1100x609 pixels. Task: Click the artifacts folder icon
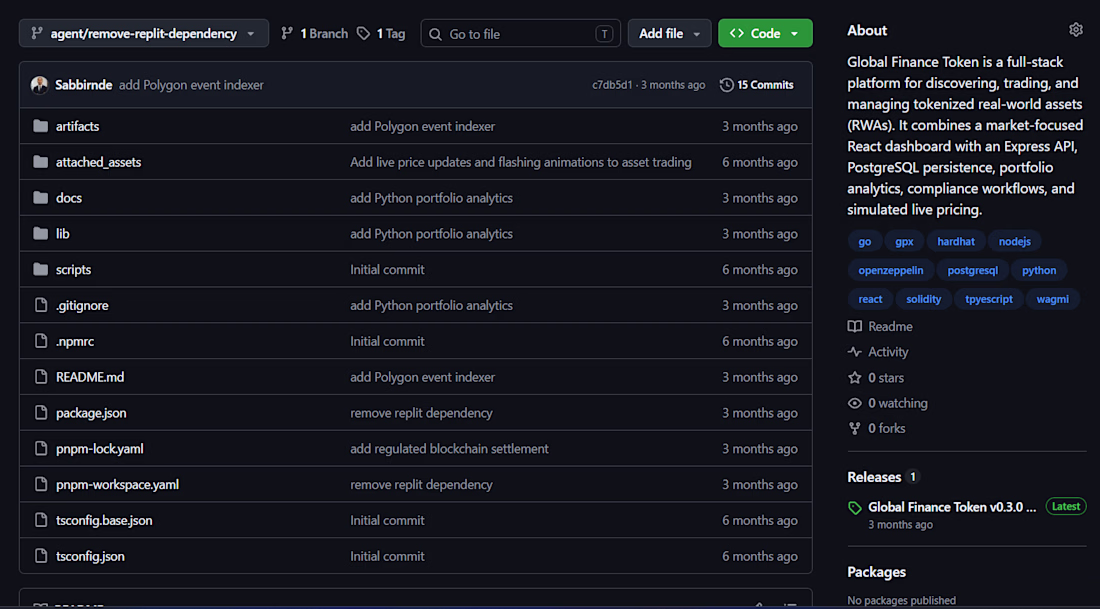point(41,126)
